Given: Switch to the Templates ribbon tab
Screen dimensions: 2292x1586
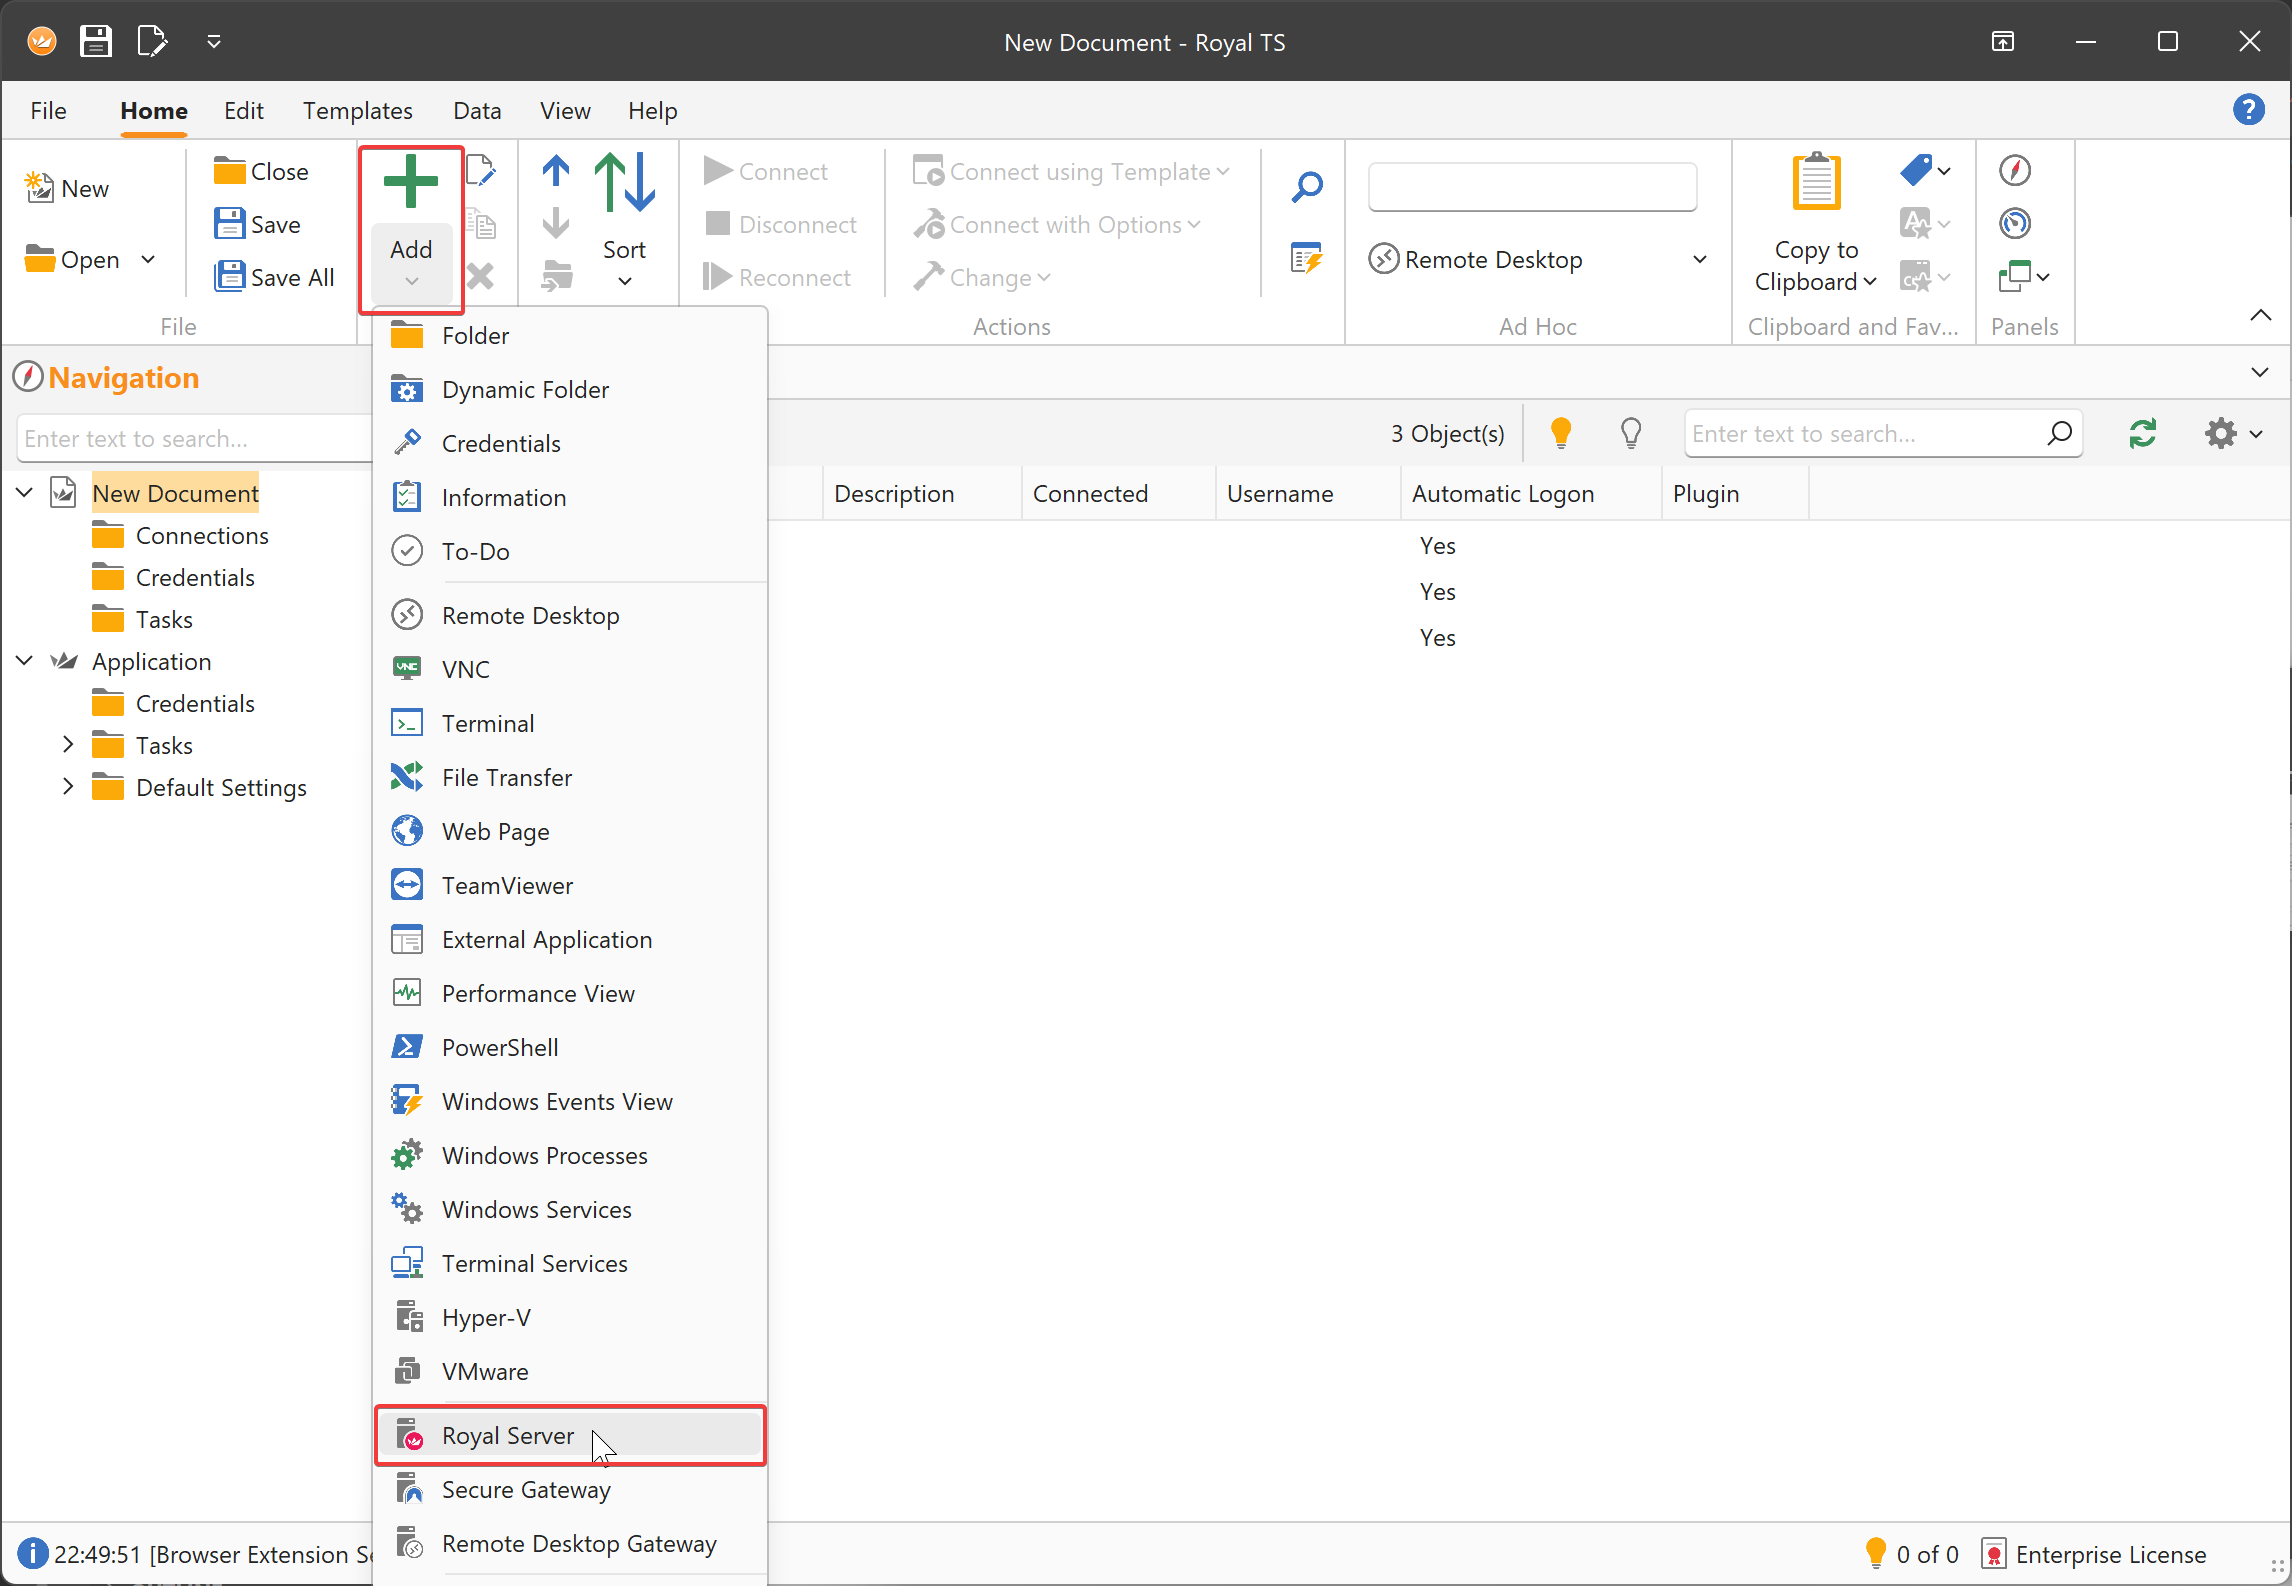Looking at the screenshot, I should 357,110.
